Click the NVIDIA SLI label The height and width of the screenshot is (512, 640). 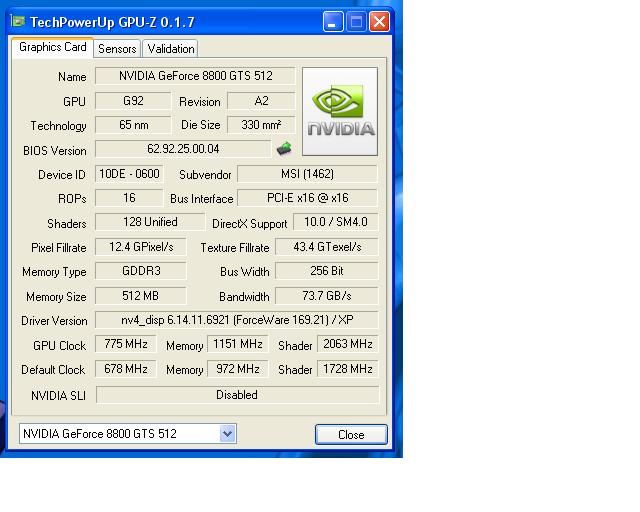tap(58, 396)
